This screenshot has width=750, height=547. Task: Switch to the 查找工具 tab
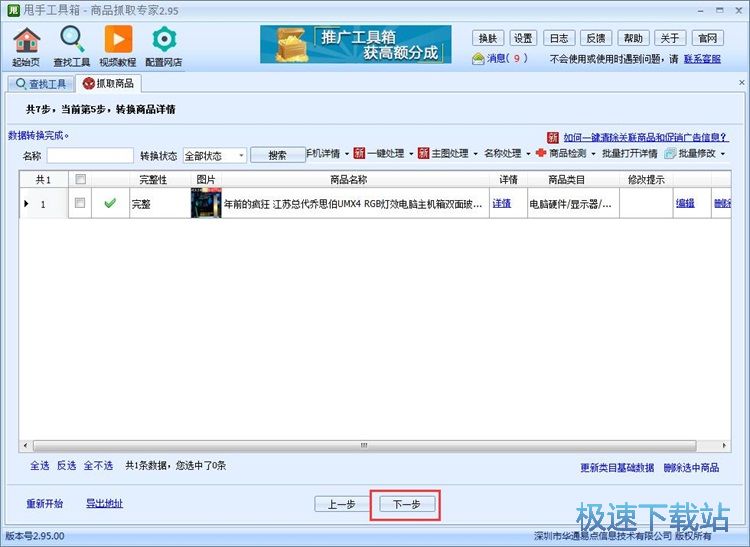41,84
